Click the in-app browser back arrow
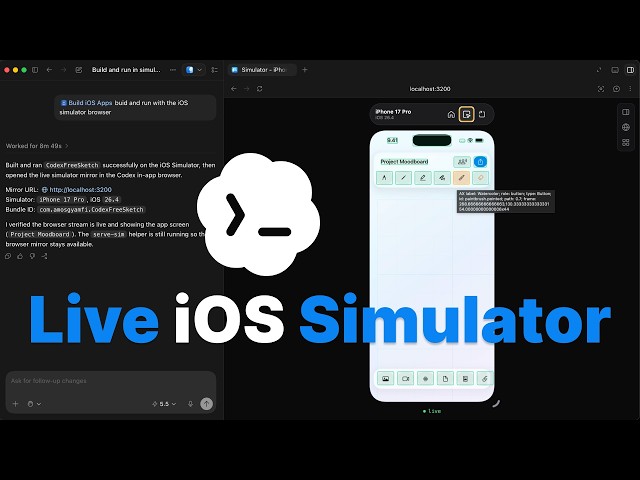Screen dimensions: 640x480 tap(234, 89)
